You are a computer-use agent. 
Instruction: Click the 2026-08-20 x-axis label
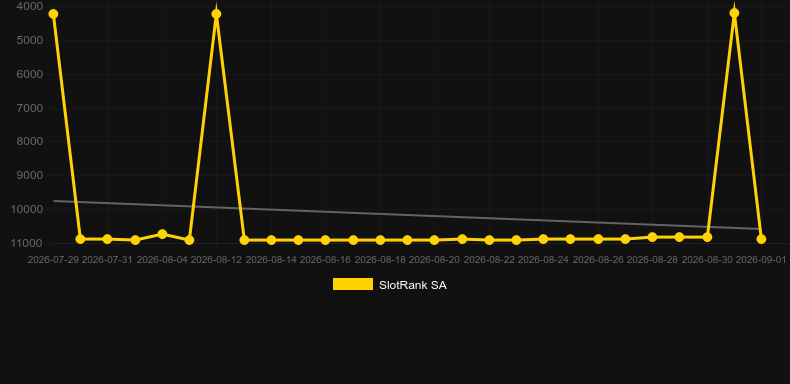(434, 260)
